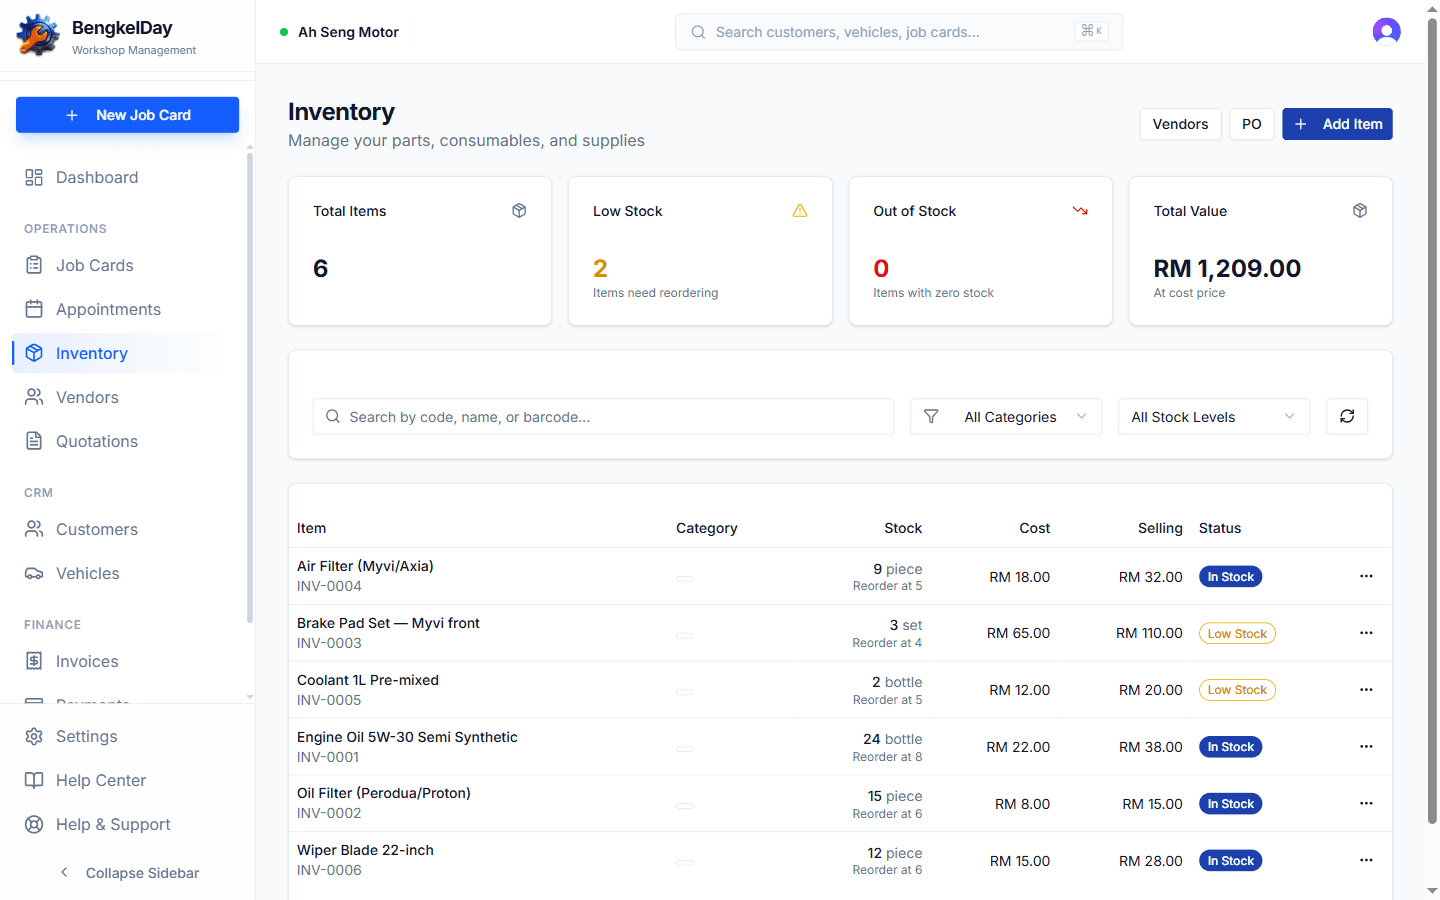Click In Stock badge for Engine Oil 5W-30

[1230, 747]
